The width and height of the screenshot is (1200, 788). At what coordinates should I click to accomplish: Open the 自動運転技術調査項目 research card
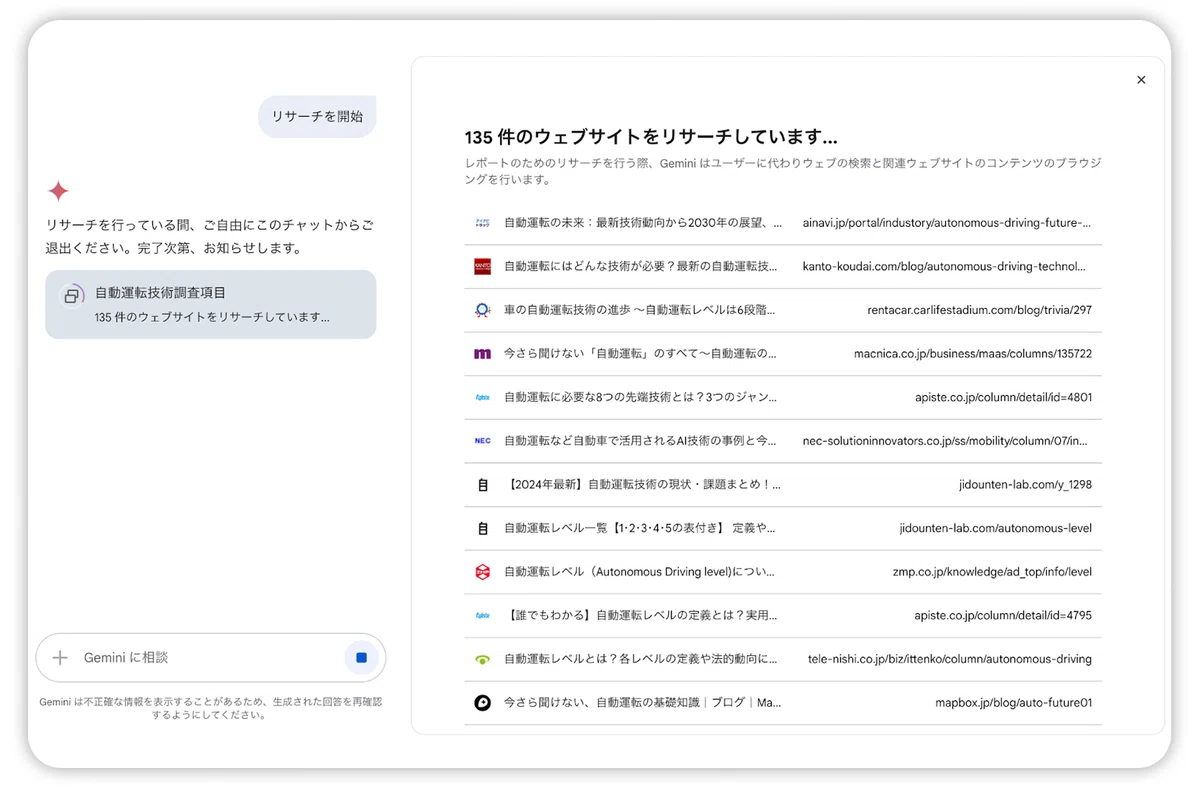tap(211, 305)
